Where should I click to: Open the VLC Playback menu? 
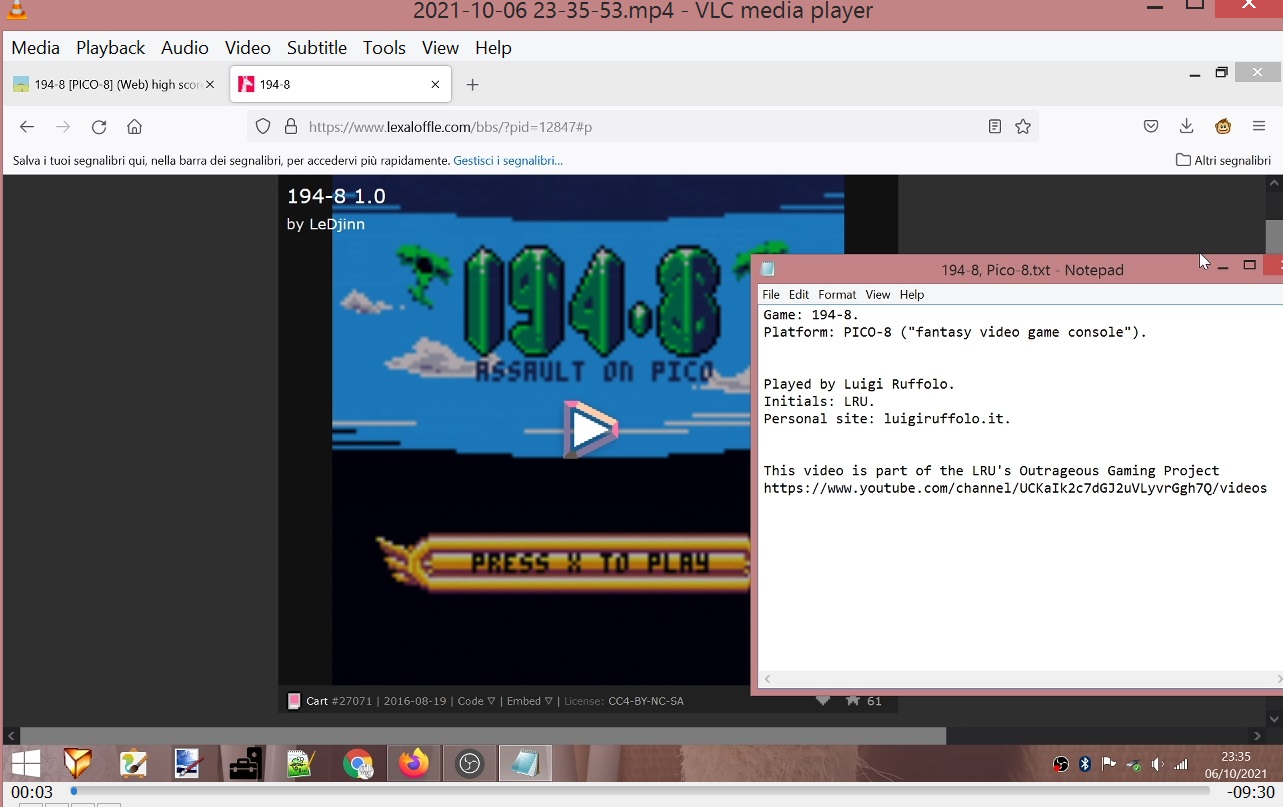(x=110, y=47)
